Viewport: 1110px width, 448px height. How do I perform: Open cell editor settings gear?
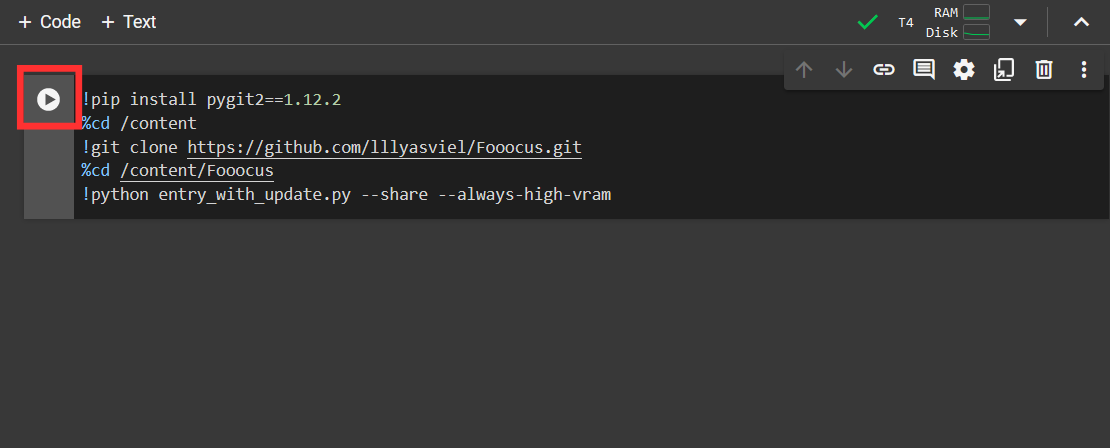(963, 69)
